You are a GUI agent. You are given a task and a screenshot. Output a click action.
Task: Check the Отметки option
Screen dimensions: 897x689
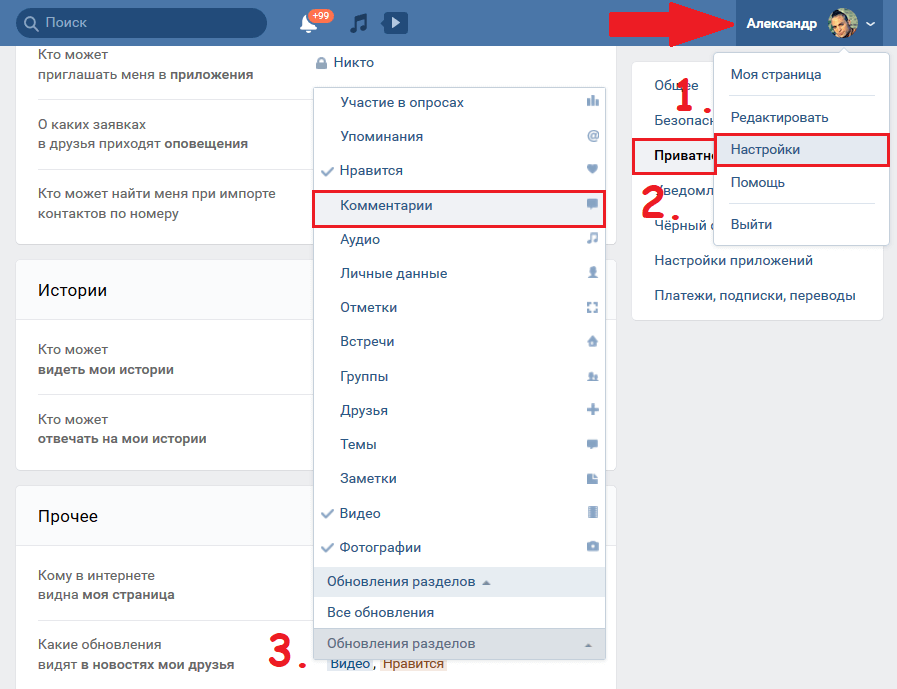pos(459,307)
